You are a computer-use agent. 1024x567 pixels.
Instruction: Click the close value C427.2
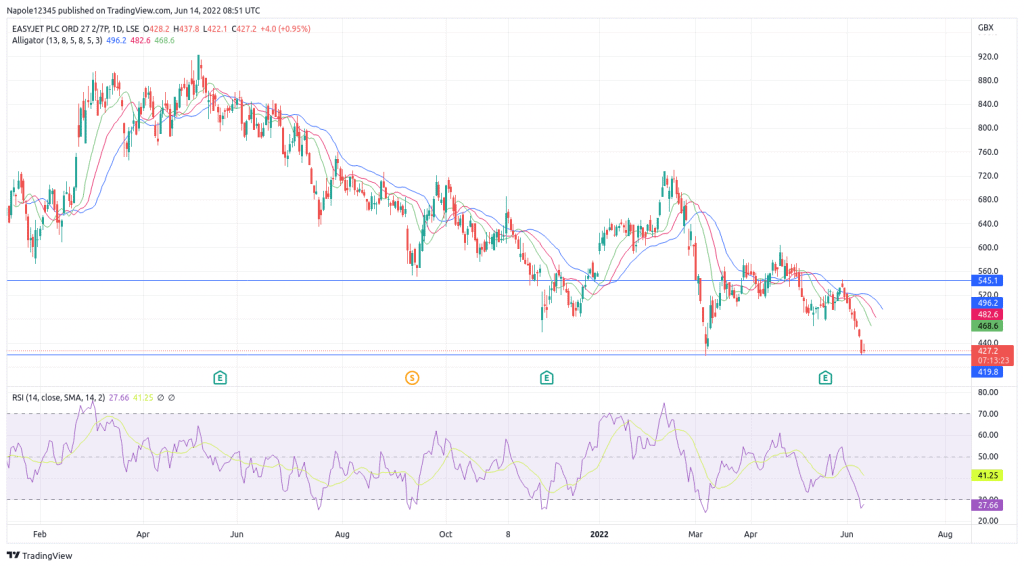tap(244, 29)
